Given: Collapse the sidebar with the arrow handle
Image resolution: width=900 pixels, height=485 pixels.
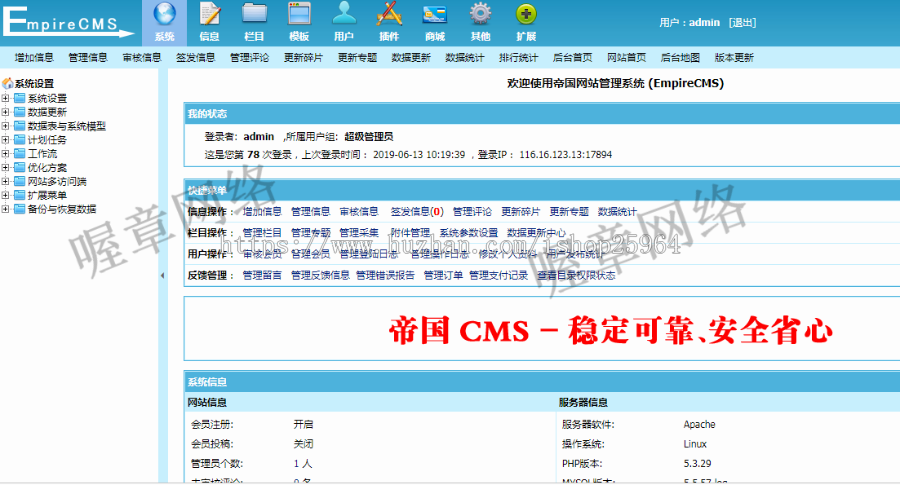Looking at the screenshot, I should [162, 276].
